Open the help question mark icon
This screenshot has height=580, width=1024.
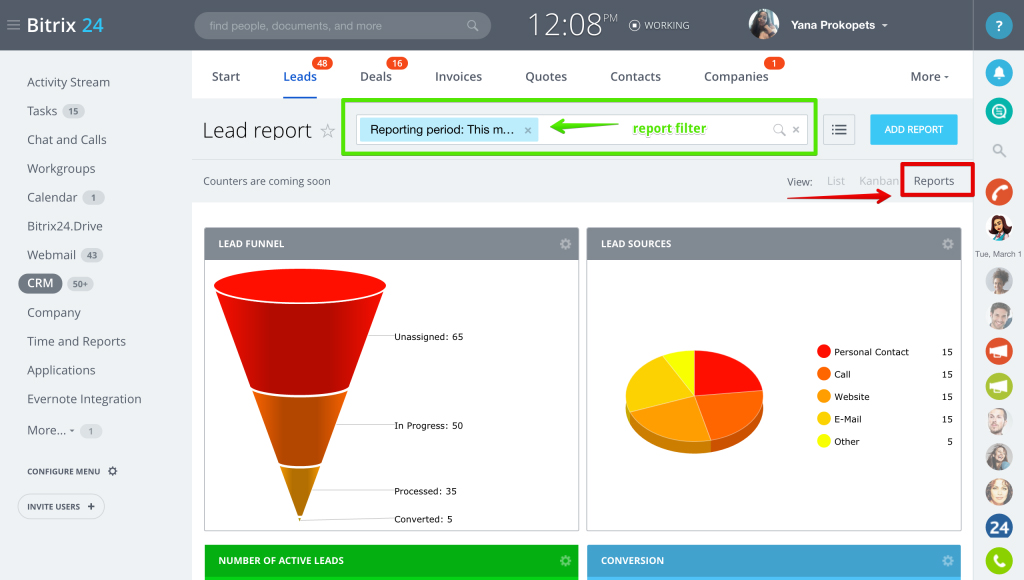pos(998,27)
